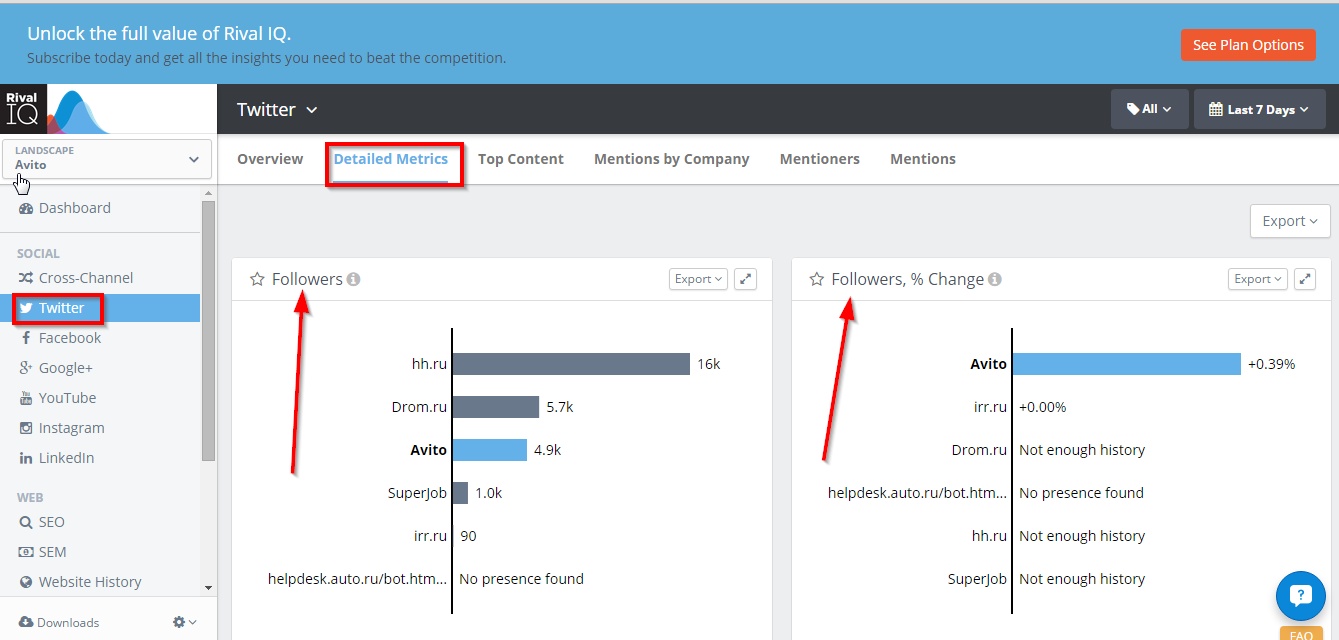Open the FAQ help chat bubble
This screenshot has width=1339, height=640.
(1300, 597)
